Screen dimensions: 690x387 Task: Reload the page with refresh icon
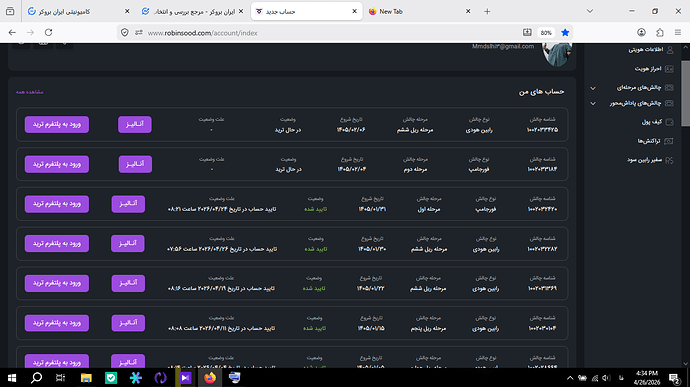(48, 33)
